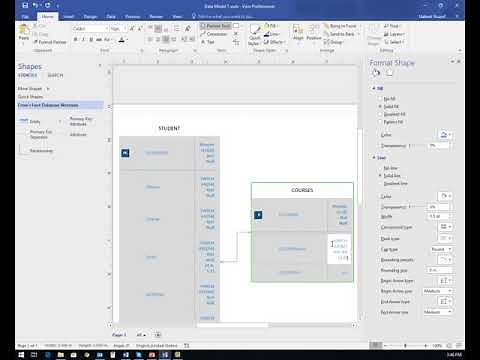Open the shape Line dropdown

271,34
